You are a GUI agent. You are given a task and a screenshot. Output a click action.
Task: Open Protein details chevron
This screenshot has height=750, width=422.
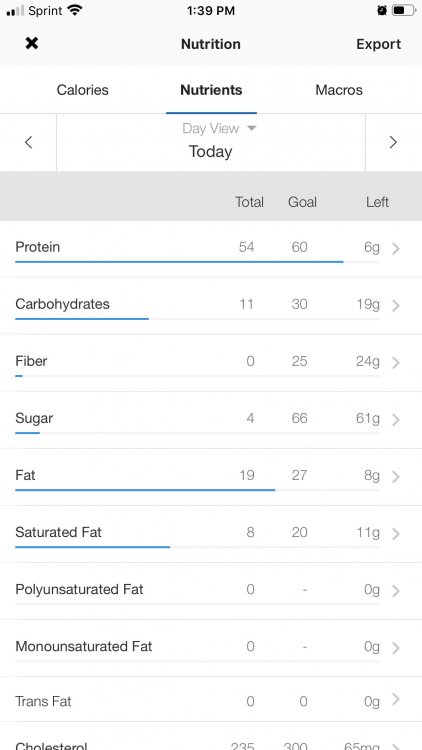click(x=396, y=248)
